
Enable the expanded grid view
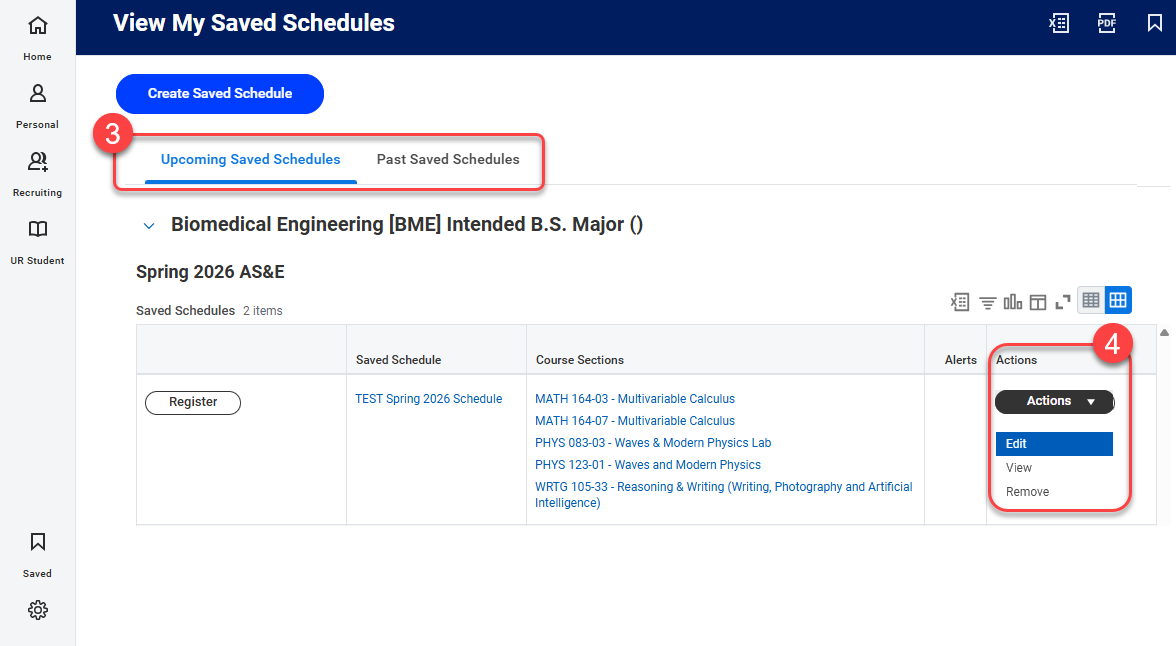tap(1117, 299)
